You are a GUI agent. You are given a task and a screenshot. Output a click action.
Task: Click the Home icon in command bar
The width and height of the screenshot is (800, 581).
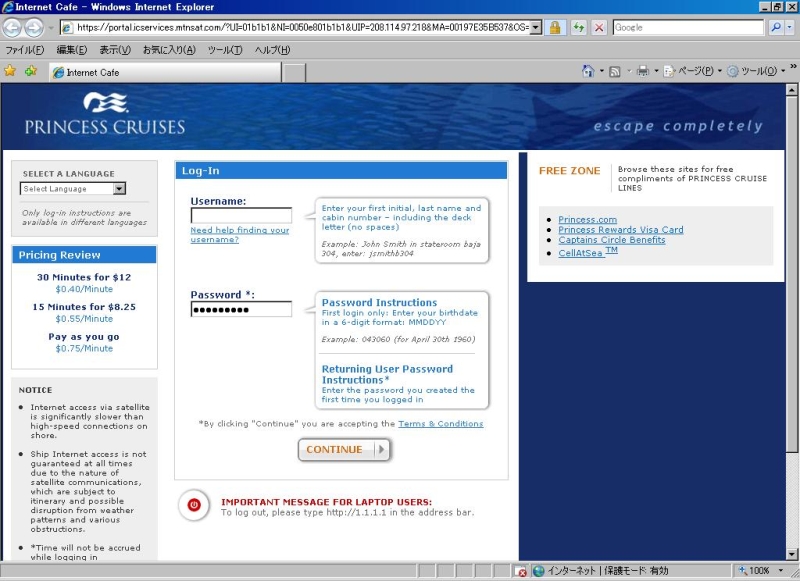click(588, 71)
